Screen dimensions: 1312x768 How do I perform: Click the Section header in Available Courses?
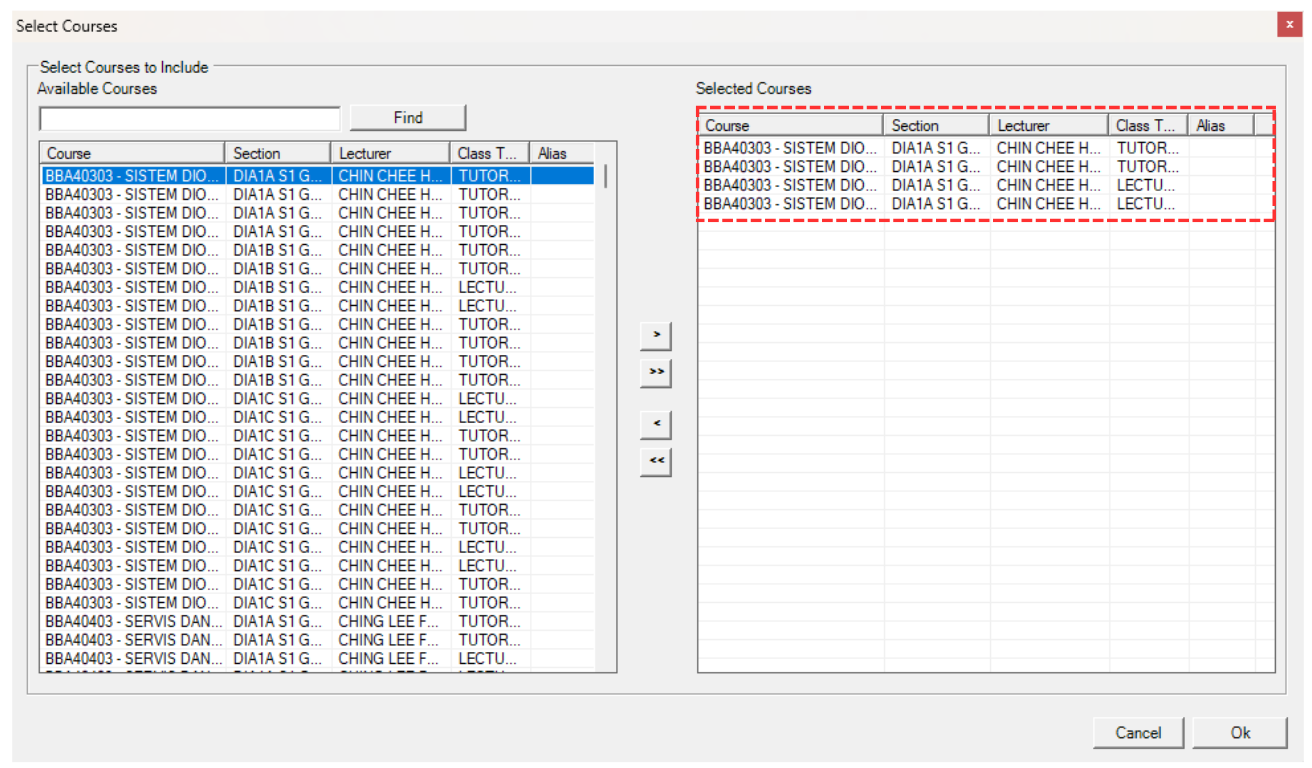click(x=278, y=153)
